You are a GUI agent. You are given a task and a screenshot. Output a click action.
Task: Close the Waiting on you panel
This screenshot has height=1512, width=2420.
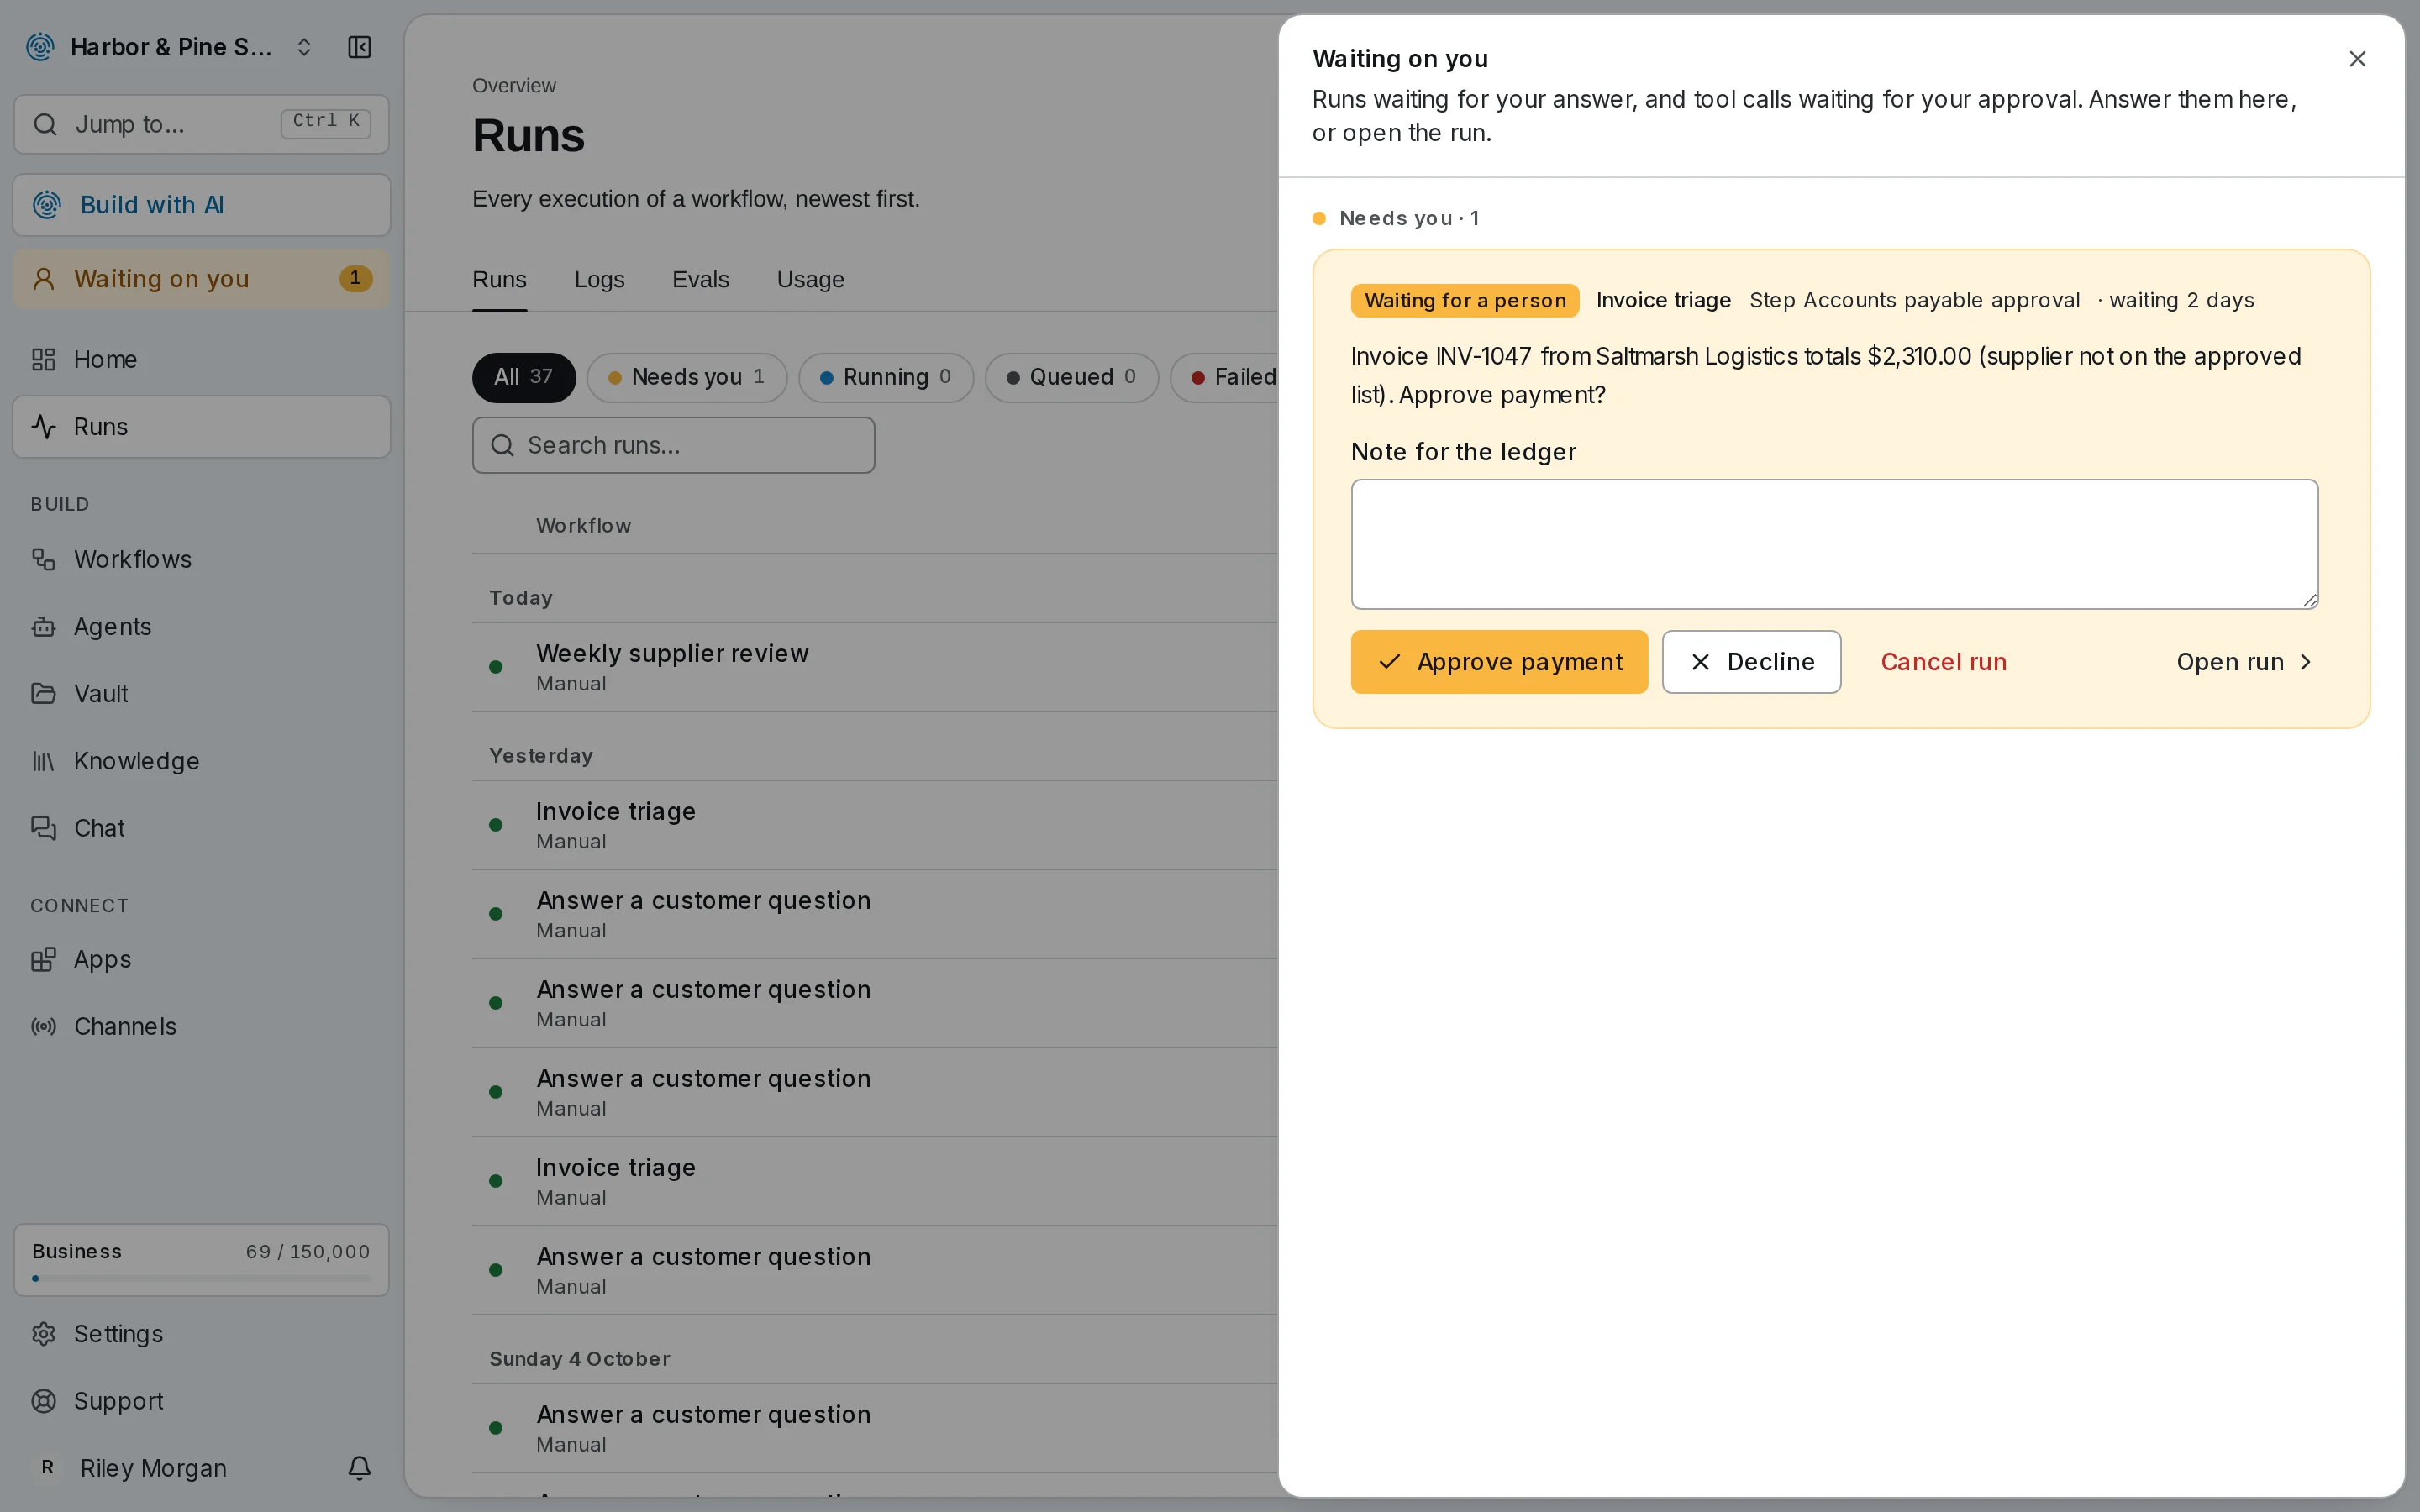pyautogui.click(x=2357, y=59)
